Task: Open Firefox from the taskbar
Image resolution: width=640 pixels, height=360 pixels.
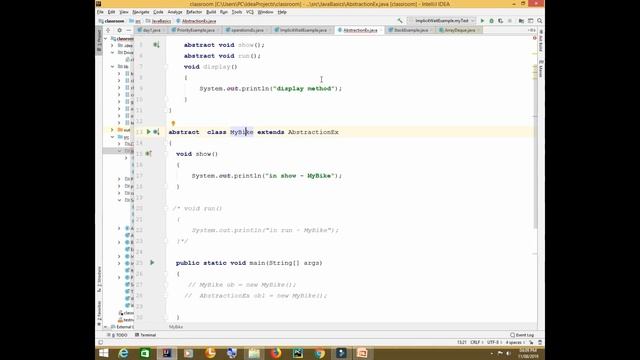Action: [276, 353]
